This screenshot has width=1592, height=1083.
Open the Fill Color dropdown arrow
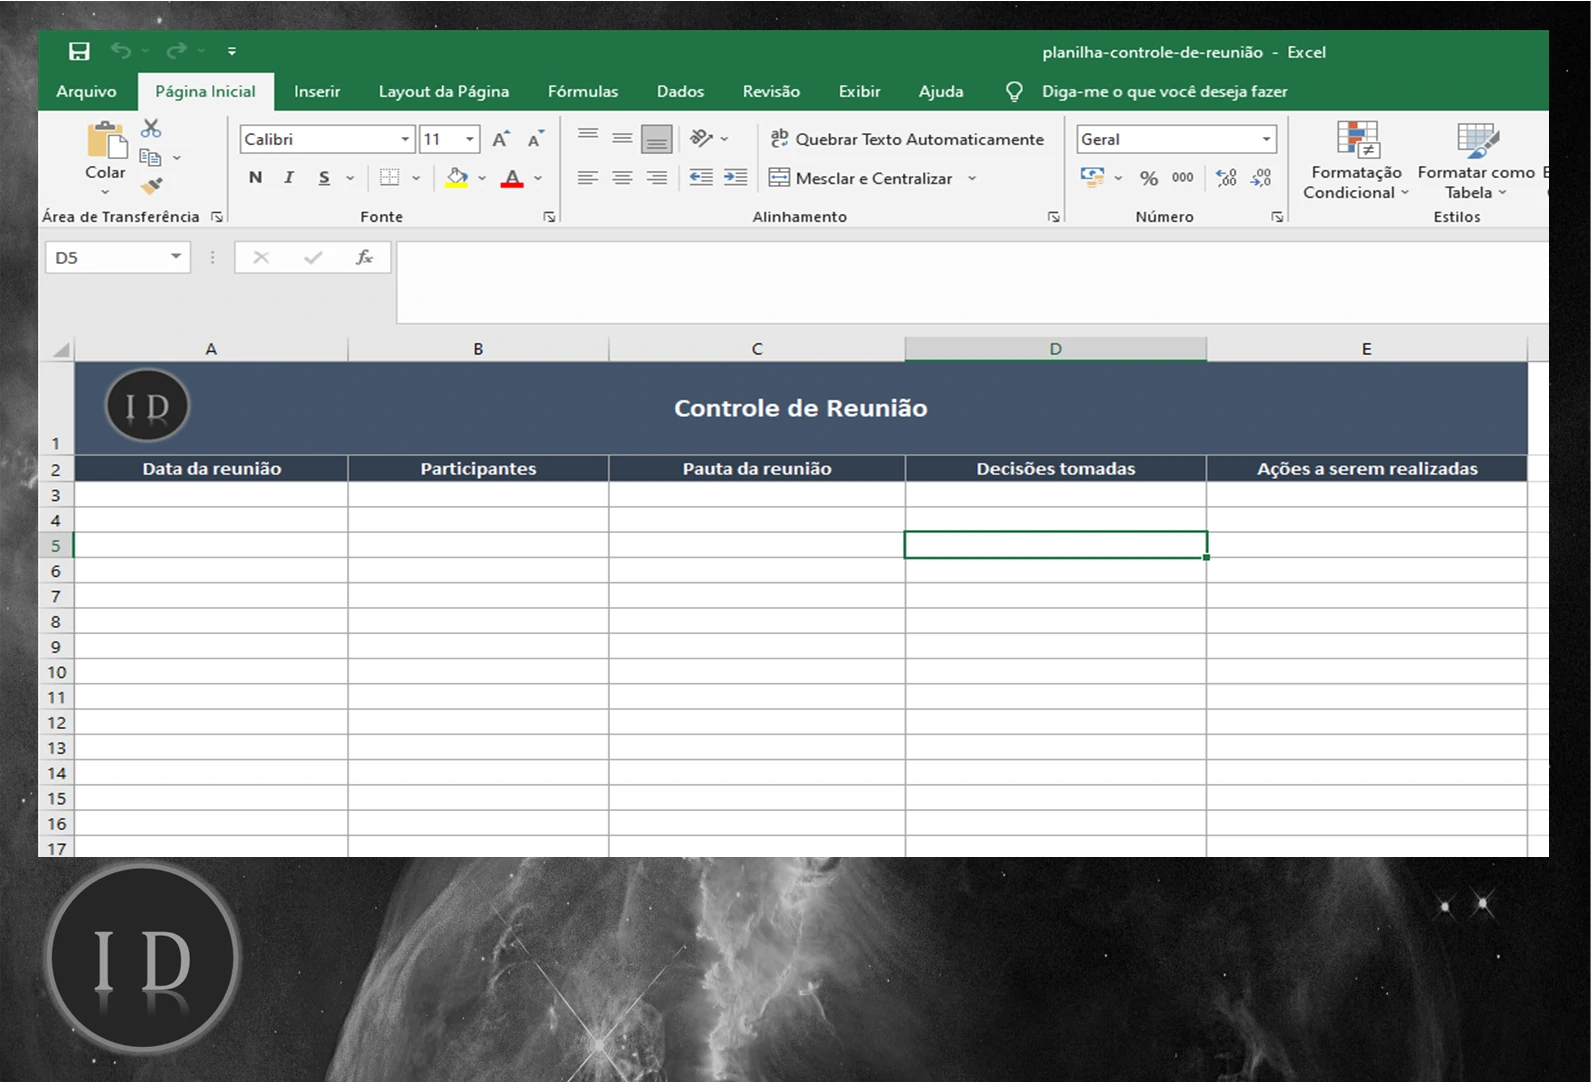482,178
